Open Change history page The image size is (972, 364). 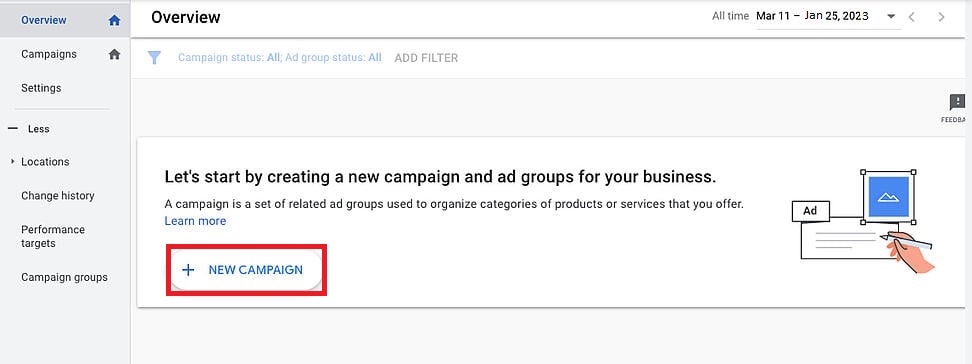pyautogui.click(x=58, y=196)
